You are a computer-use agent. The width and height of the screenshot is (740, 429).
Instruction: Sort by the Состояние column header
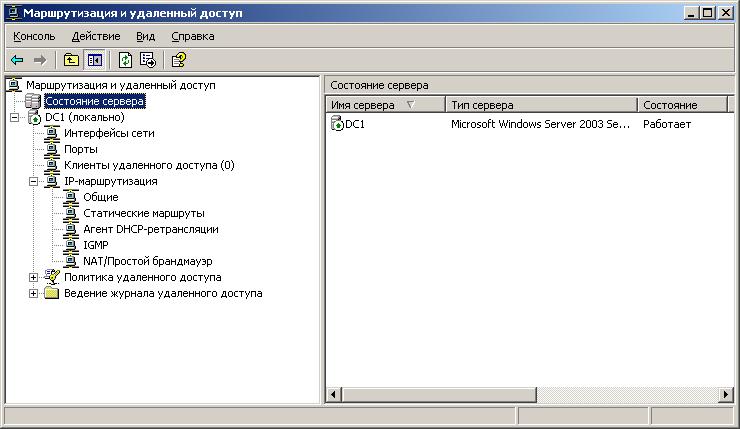[682, 105]
